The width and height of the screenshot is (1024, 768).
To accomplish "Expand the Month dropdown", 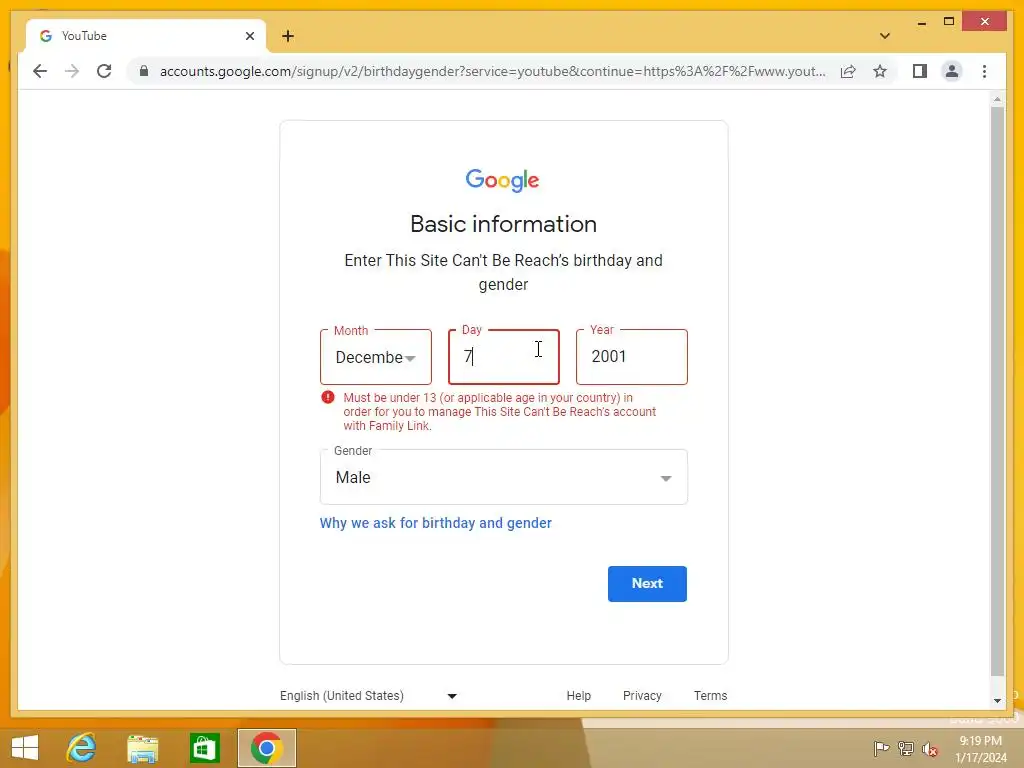I will coord(376,357).
